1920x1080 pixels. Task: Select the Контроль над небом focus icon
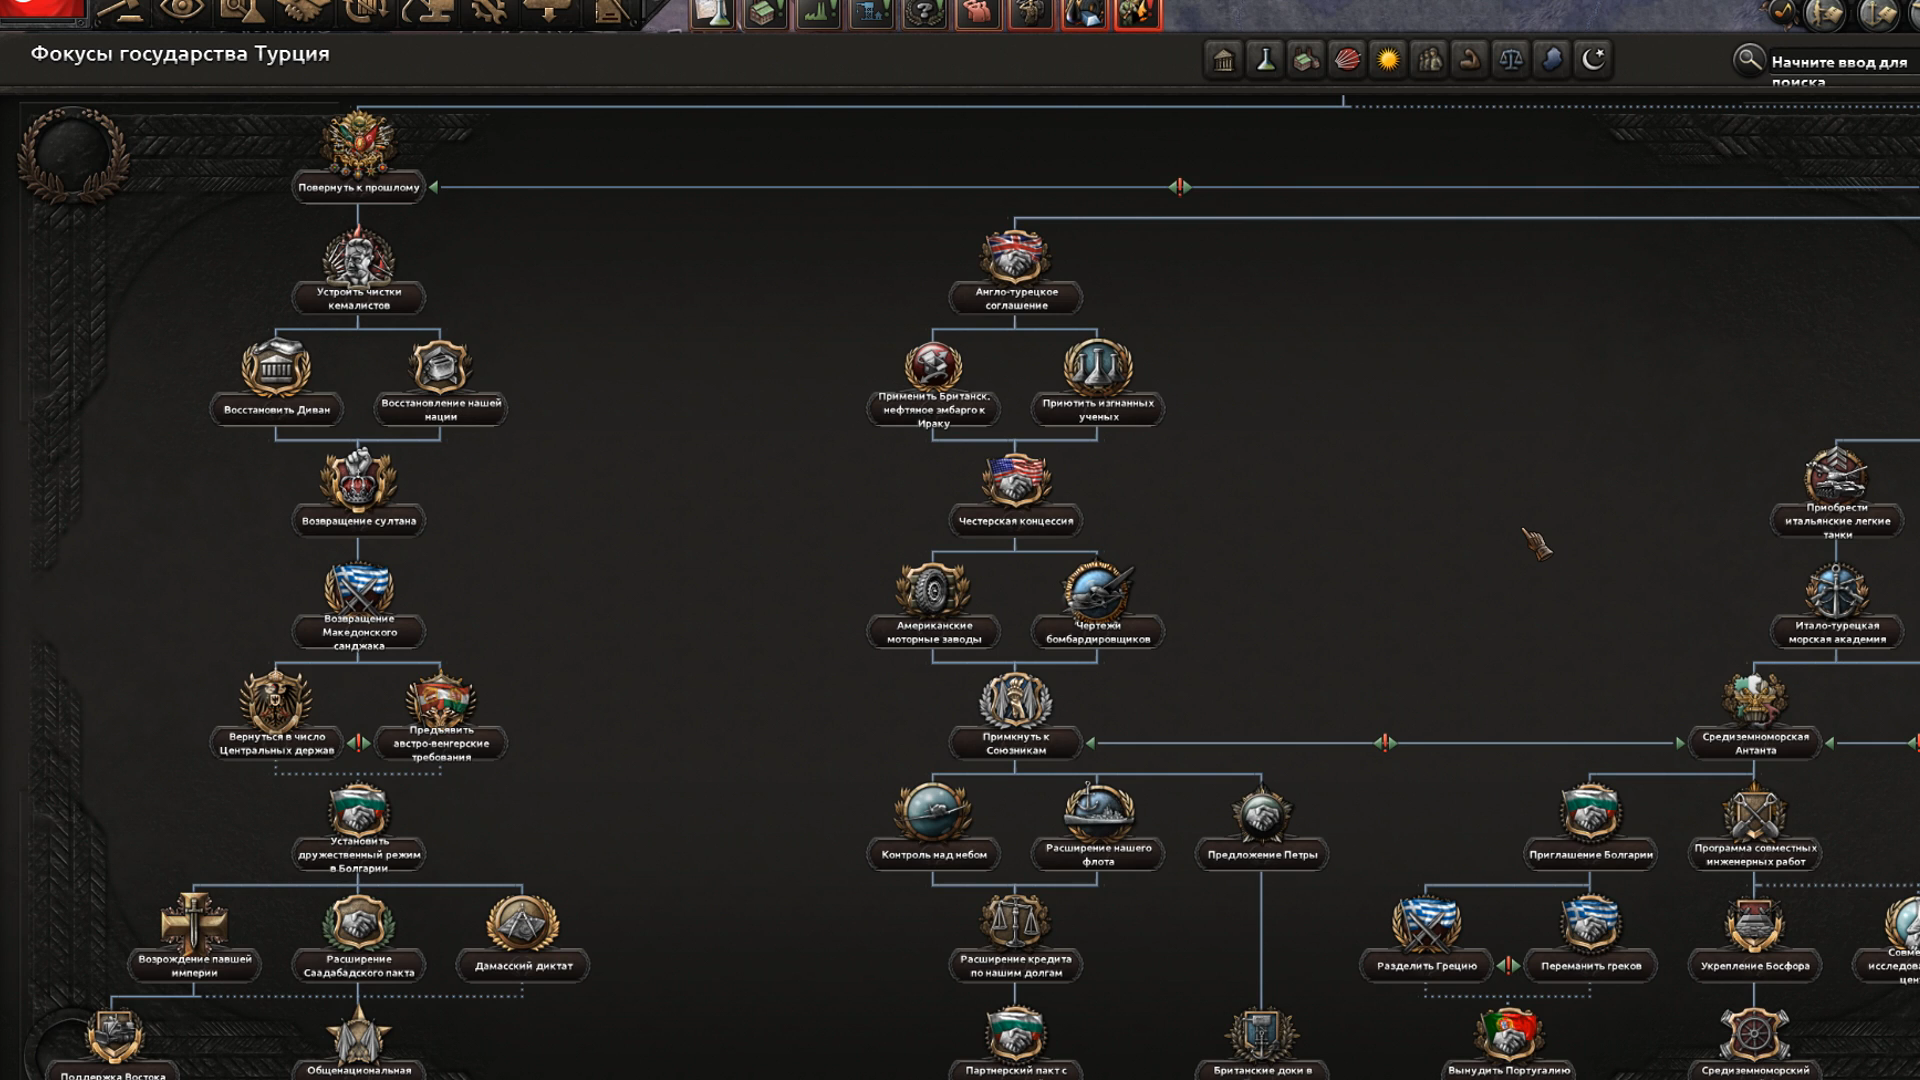click(933, 812)
